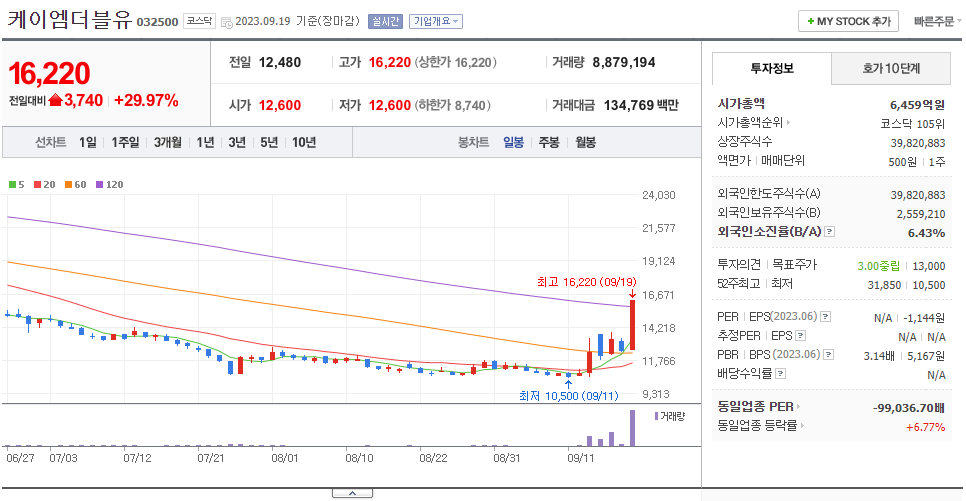The width and height of the screenshot is (966, 501).
Task: Open the 시가총액순위 link
Action: coord(753,123)
